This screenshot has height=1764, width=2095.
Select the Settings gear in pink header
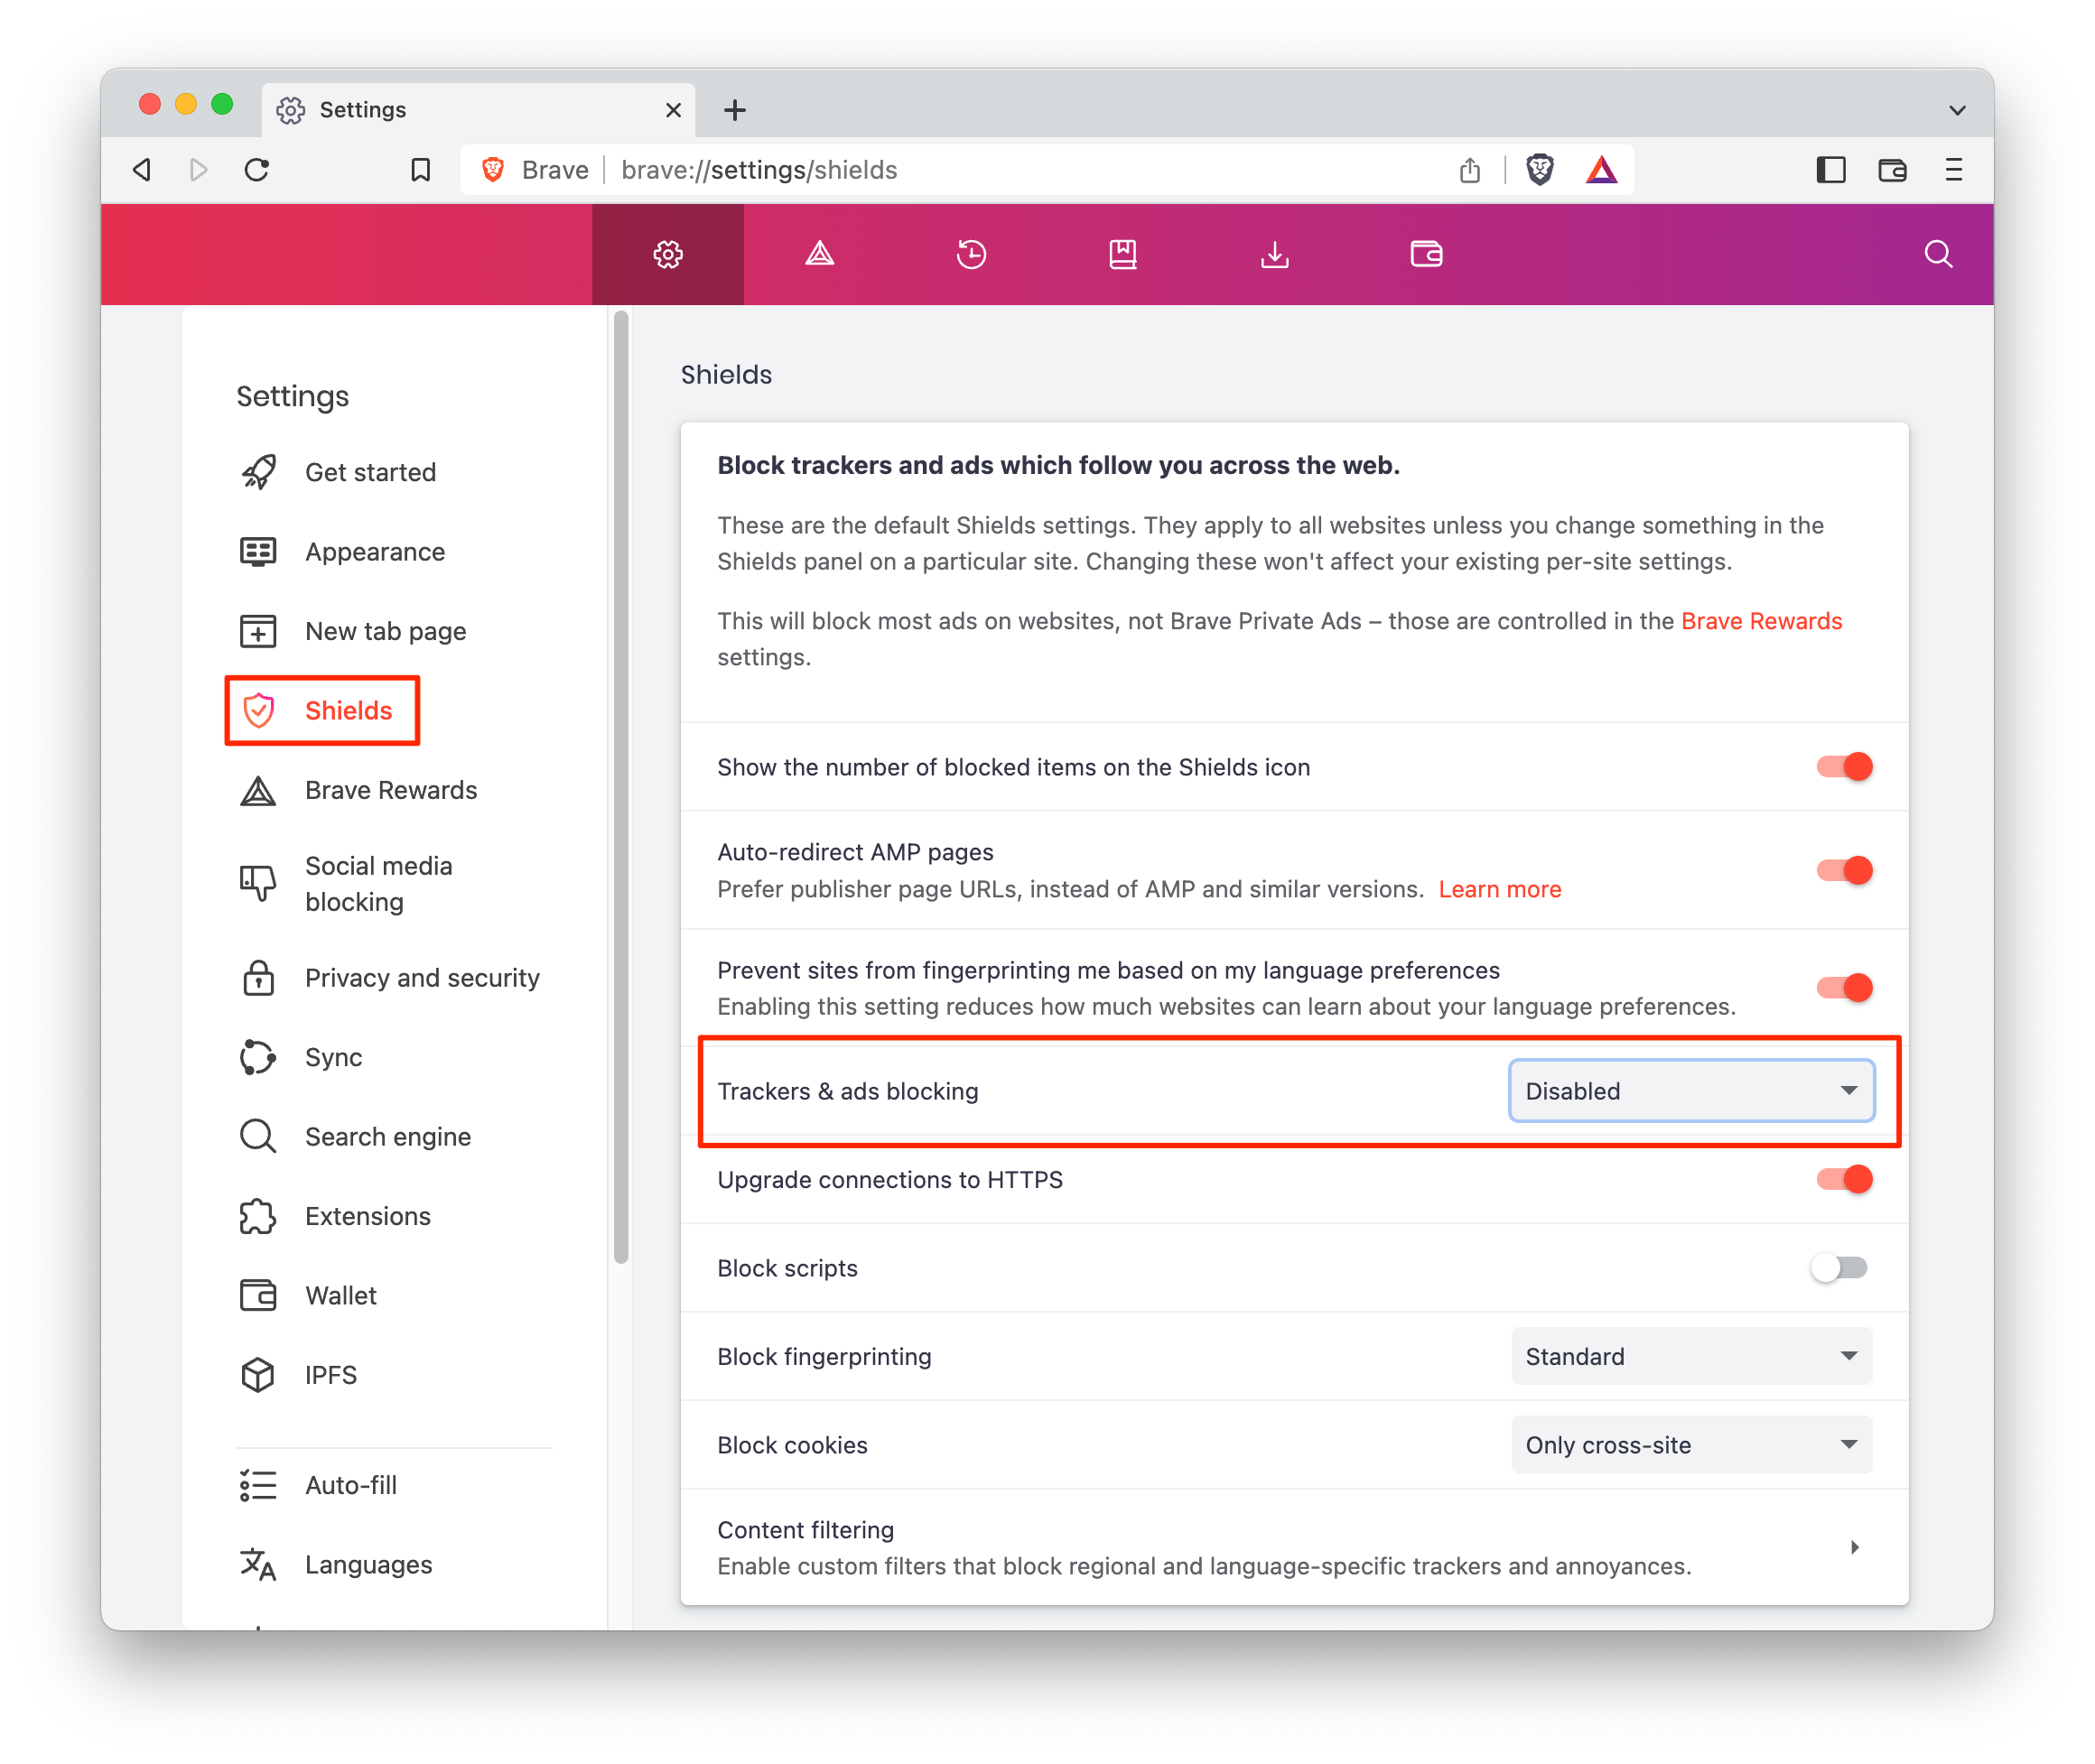[668, 254]
